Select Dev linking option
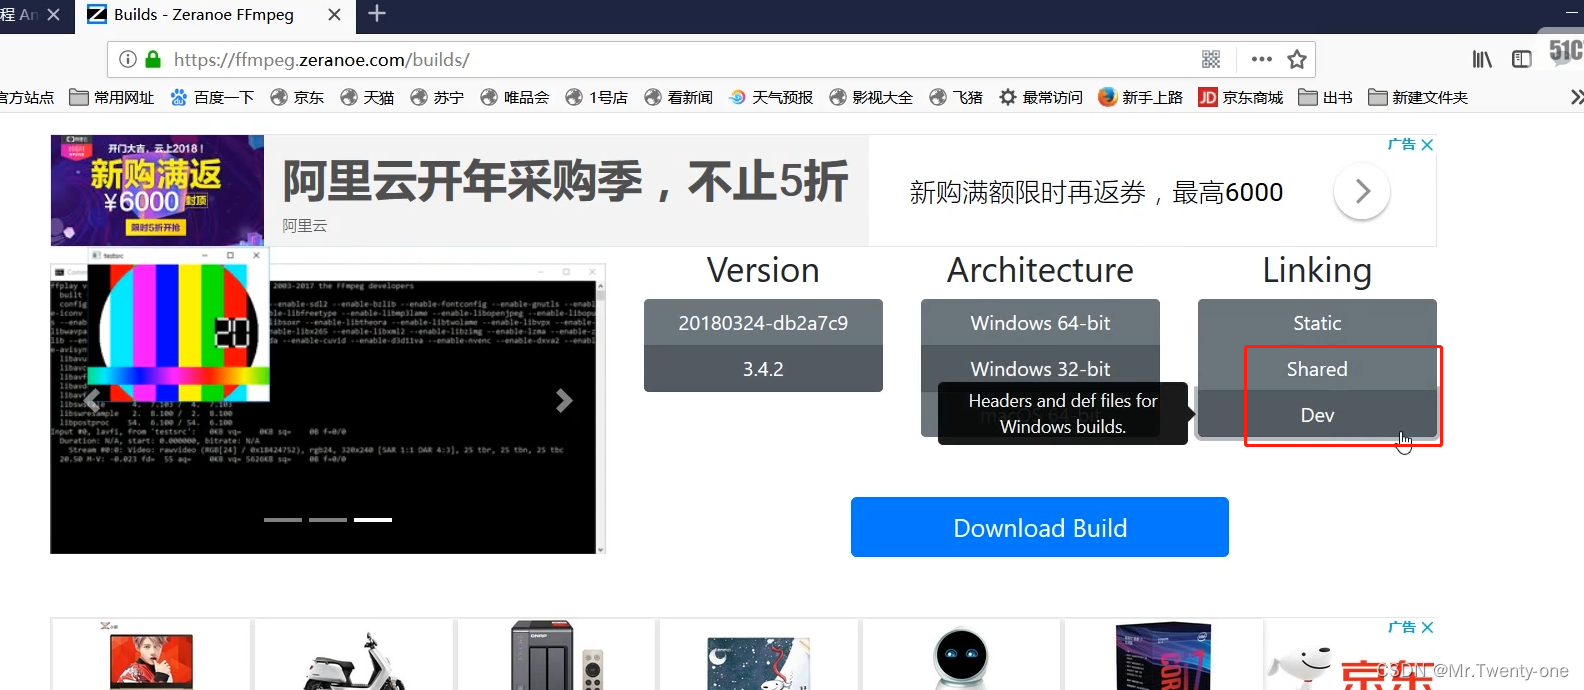The image size is (1584, 690). [1317, 415]
